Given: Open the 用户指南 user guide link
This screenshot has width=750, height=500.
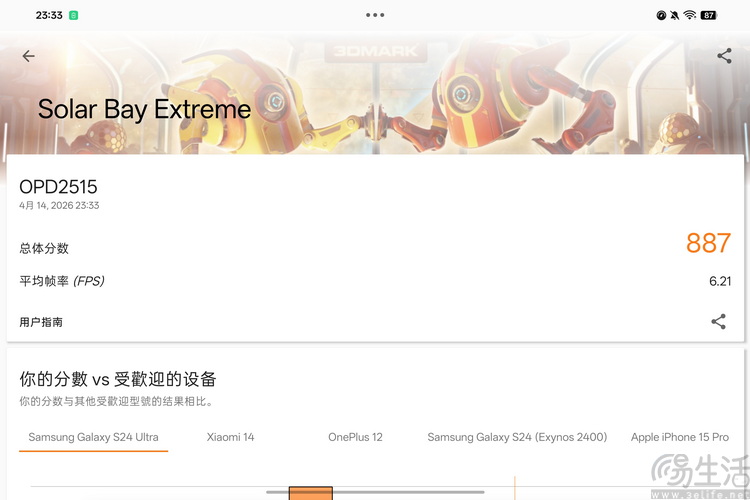Looking at the screenshot, I should (41, 322).
